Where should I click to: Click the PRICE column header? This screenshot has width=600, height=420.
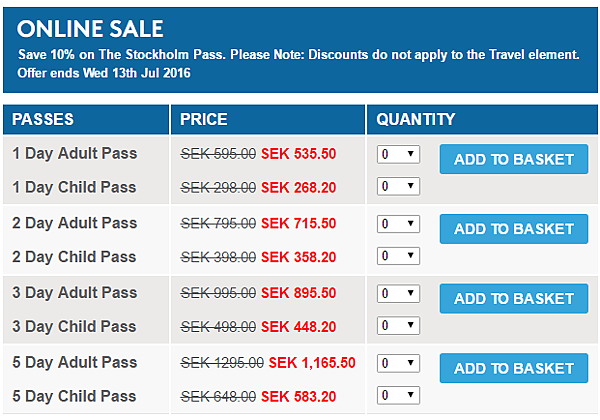pyautogui.click(x=204, y=119)
